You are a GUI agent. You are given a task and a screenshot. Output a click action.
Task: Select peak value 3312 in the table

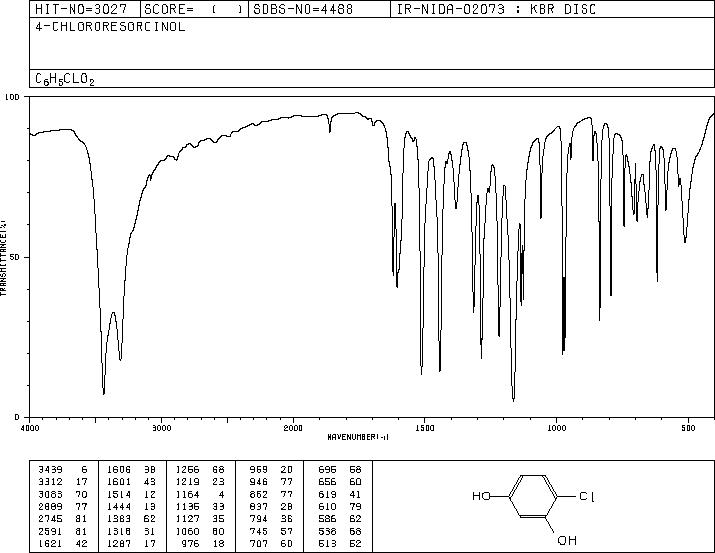tap(50, 482)
